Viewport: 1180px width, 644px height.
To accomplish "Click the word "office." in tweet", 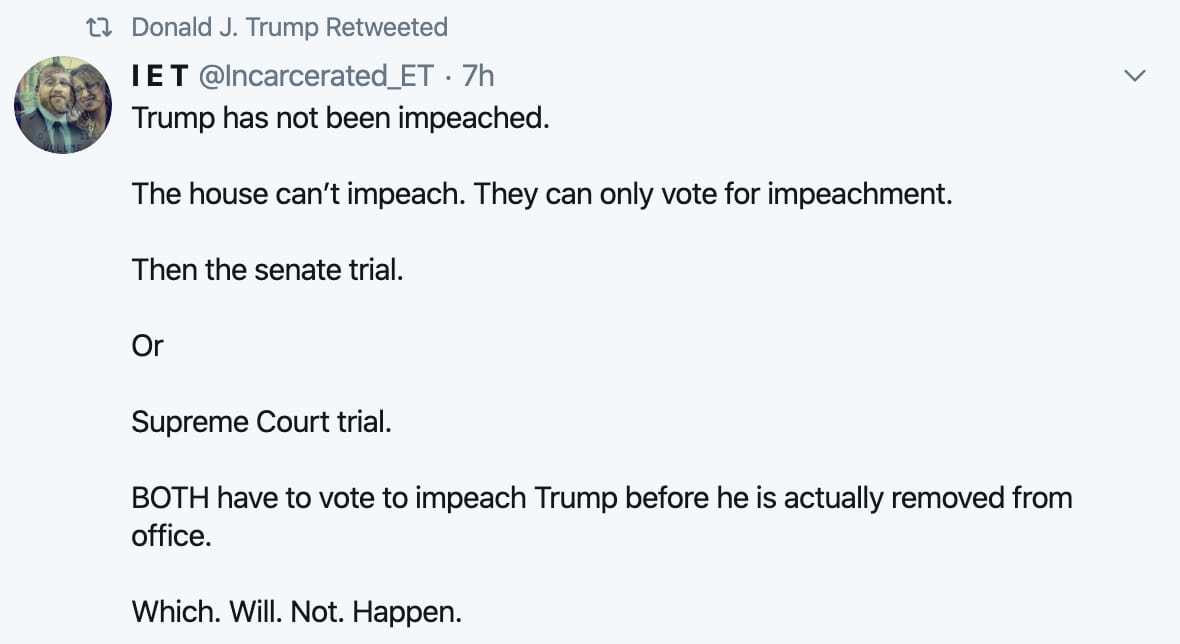I will tap(171, 535).
